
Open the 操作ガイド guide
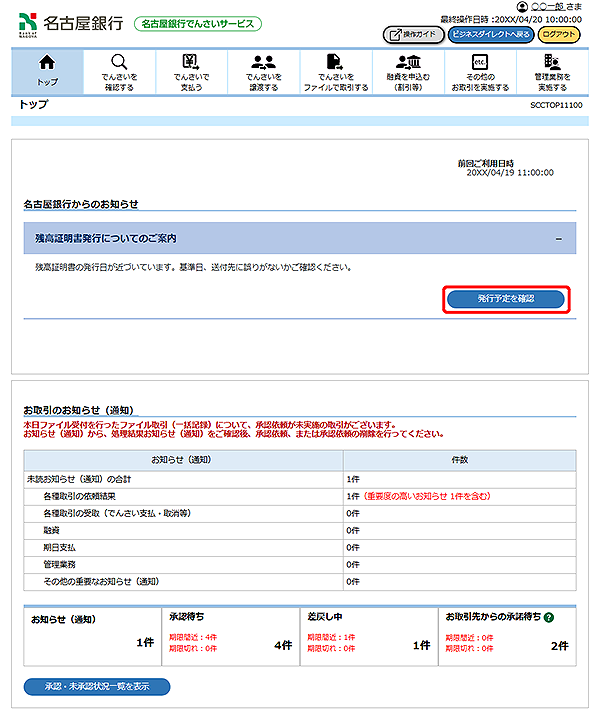pyautogui.click(x=413, y=34)
